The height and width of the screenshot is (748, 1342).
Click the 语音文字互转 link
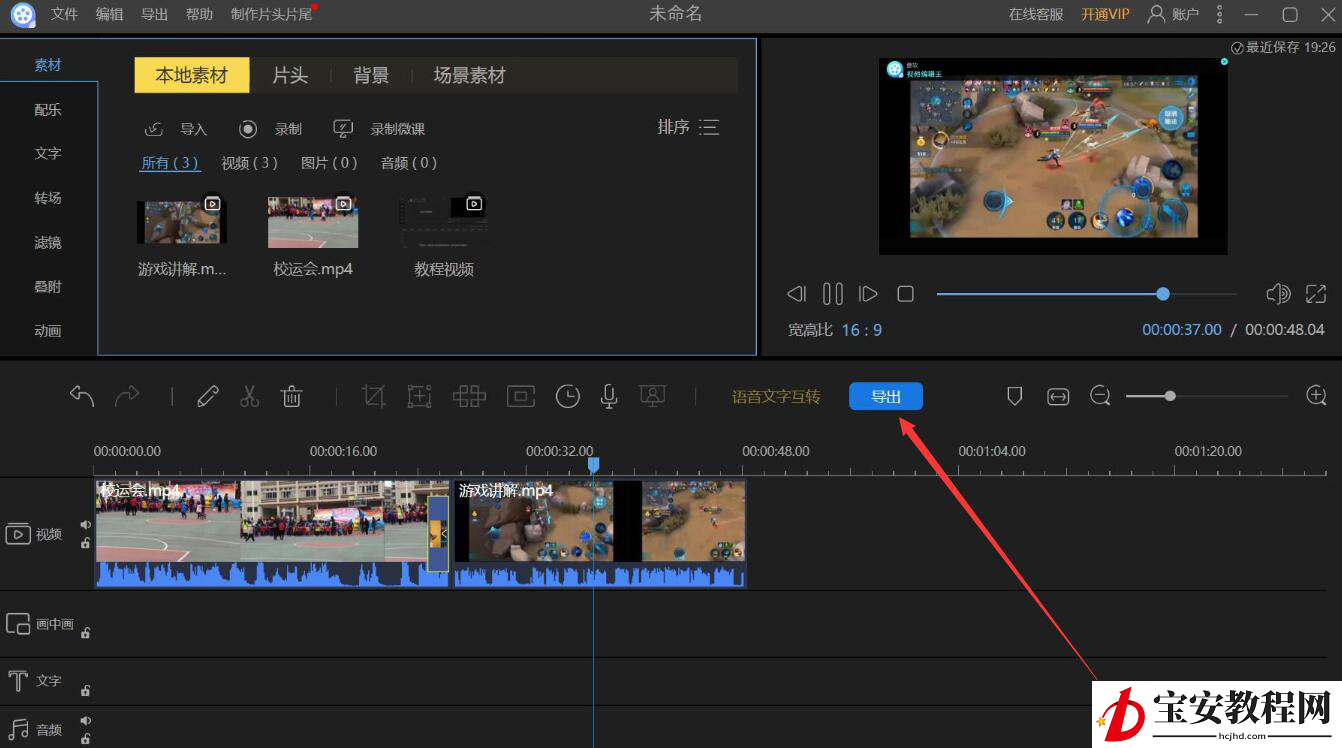776,396
